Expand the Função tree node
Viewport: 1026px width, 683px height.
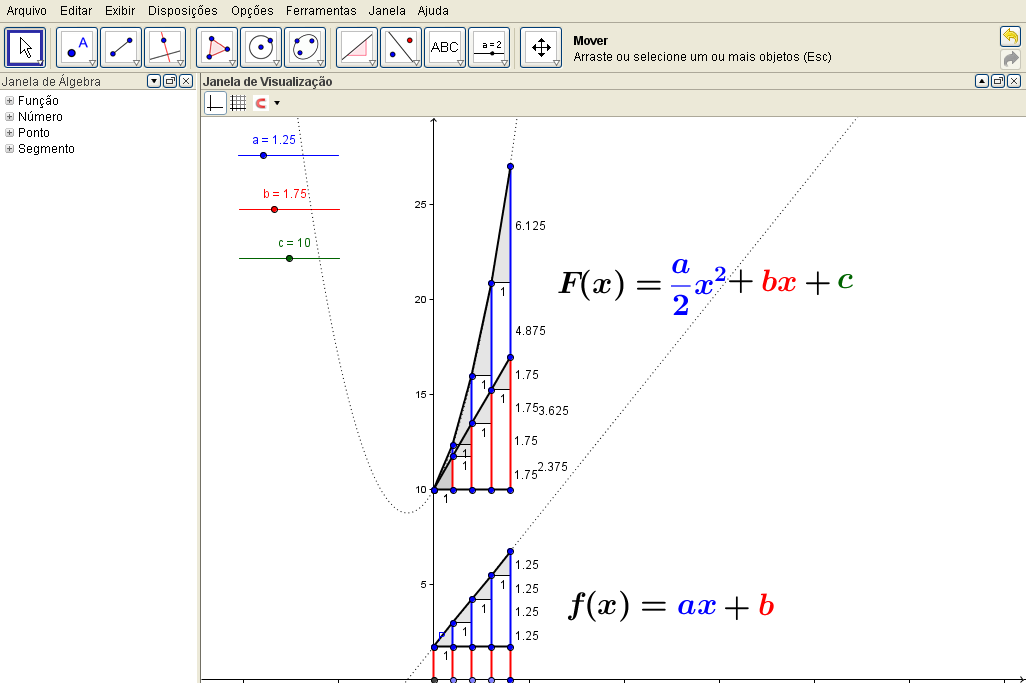[x=9, y=101]
